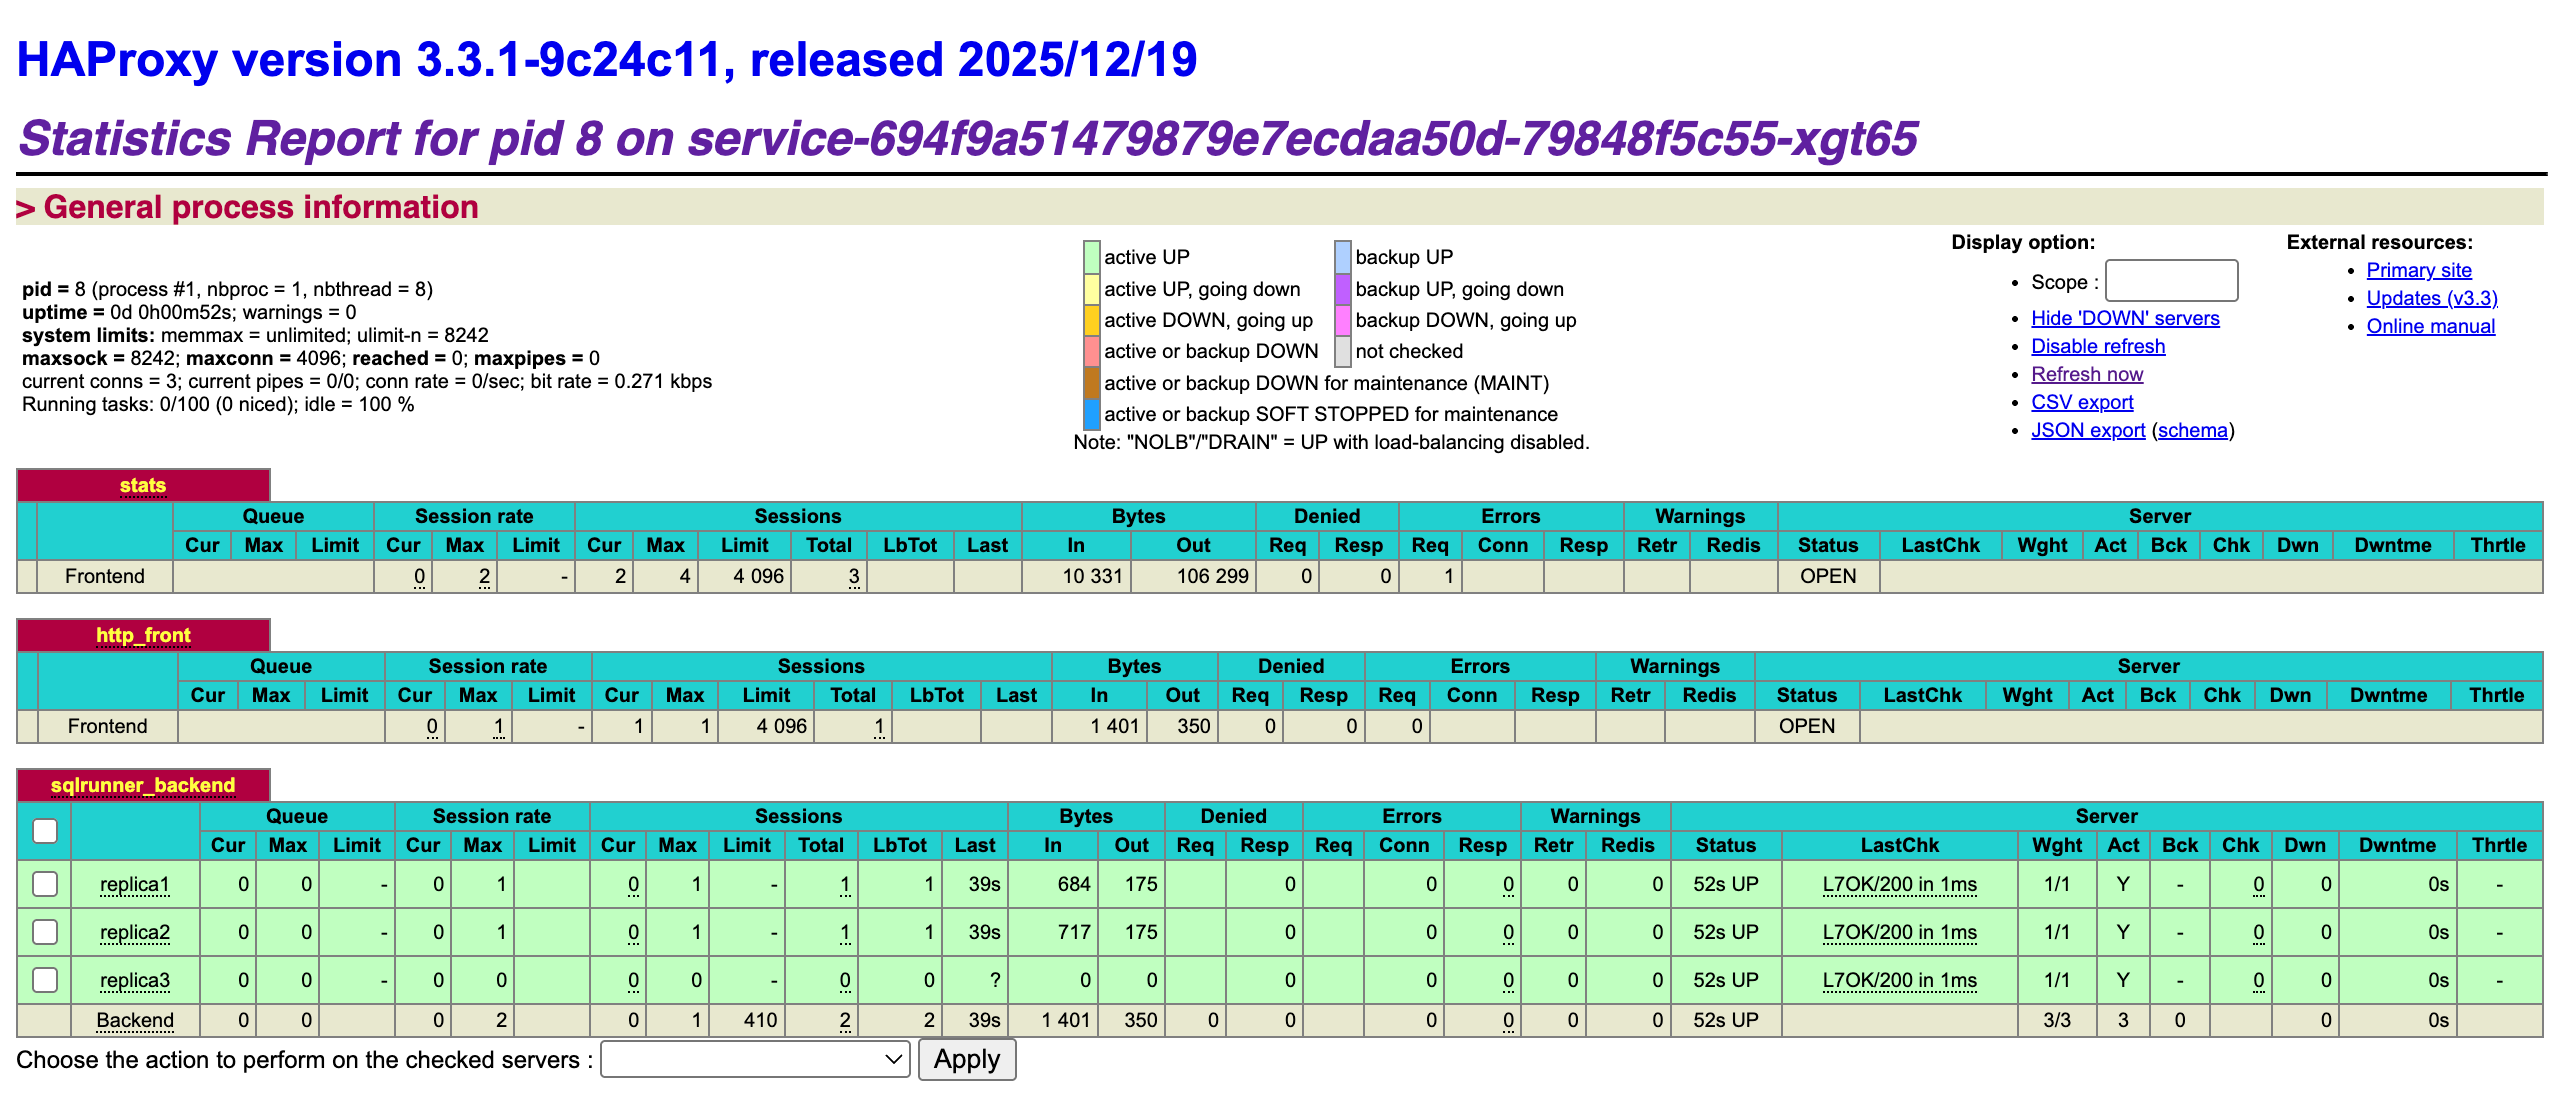Click the Disable refresh link

coord(2098,346)
